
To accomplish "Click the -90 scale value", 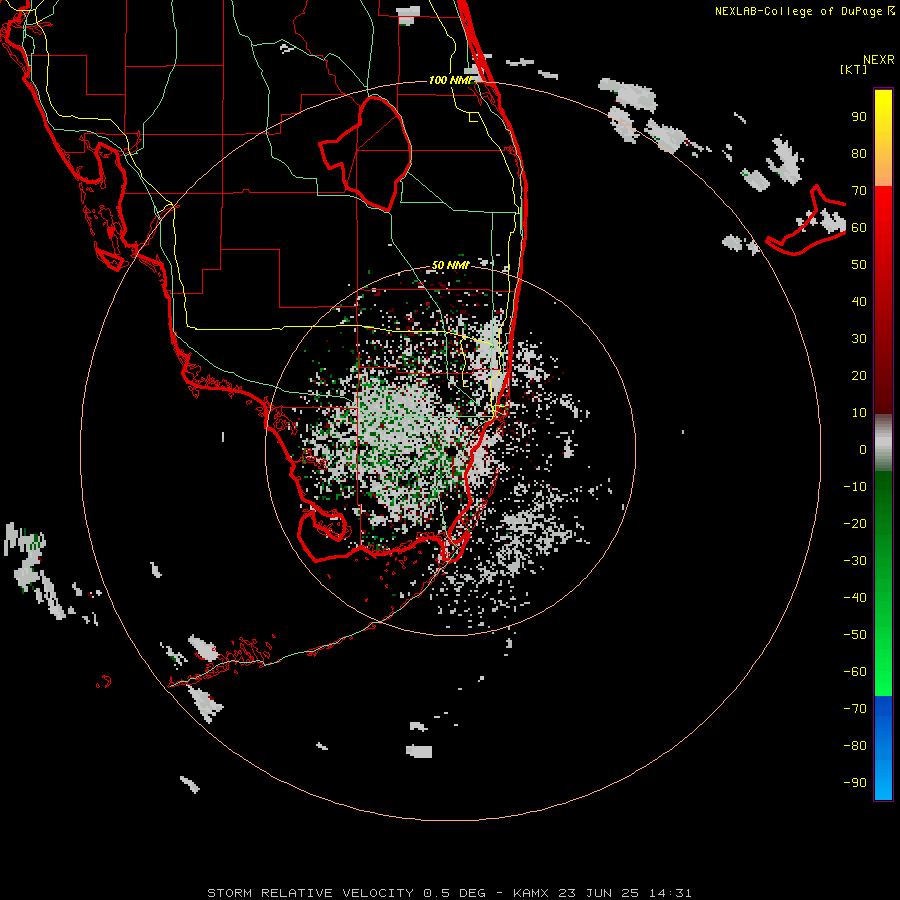I will [x=855, y=783].
